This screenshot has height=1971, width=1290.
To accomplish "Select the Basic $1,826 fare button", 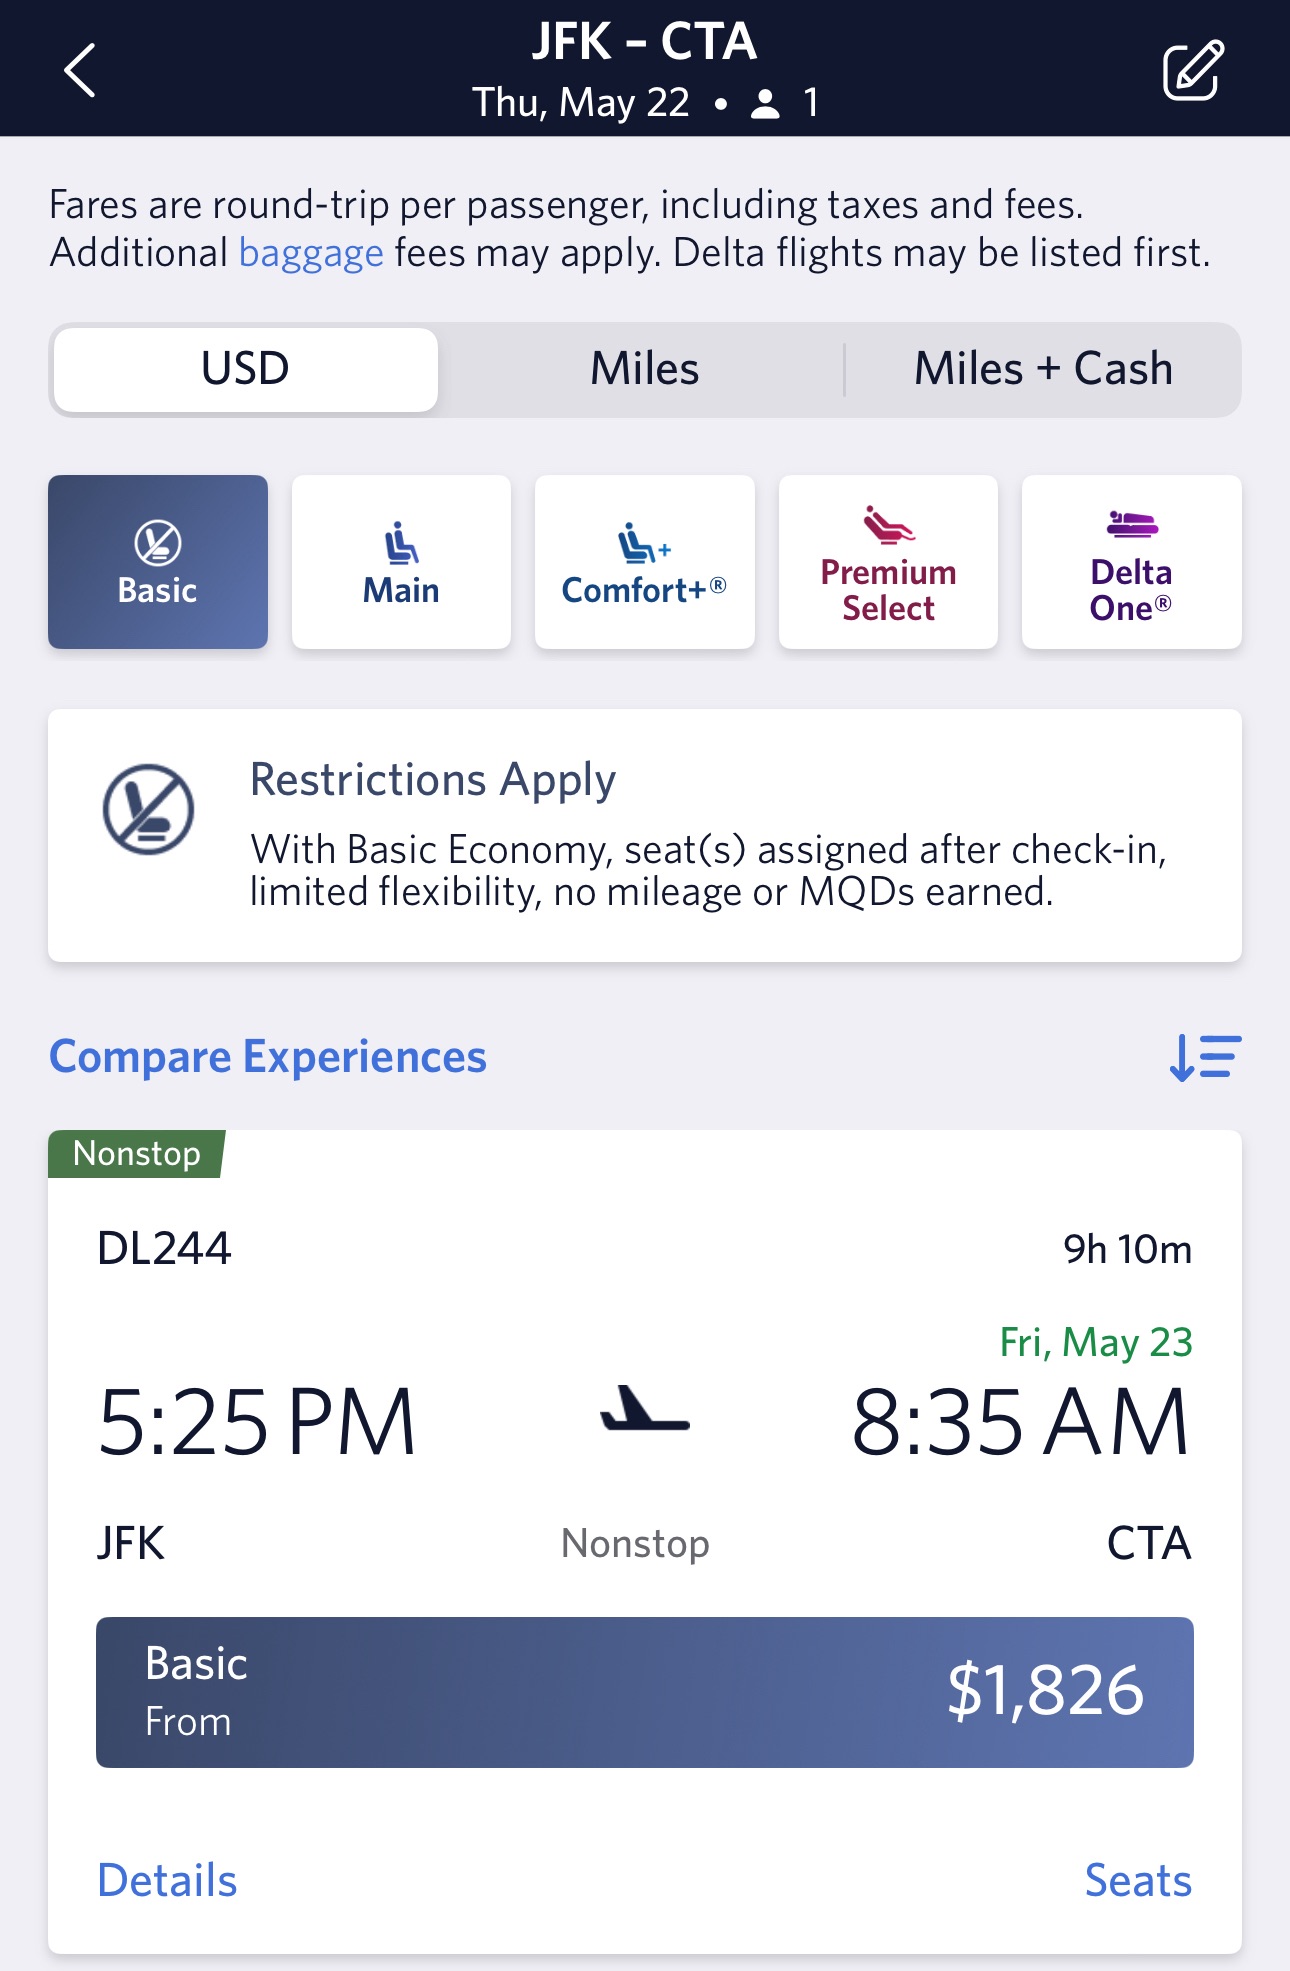I will click(x=644, y=1692).
